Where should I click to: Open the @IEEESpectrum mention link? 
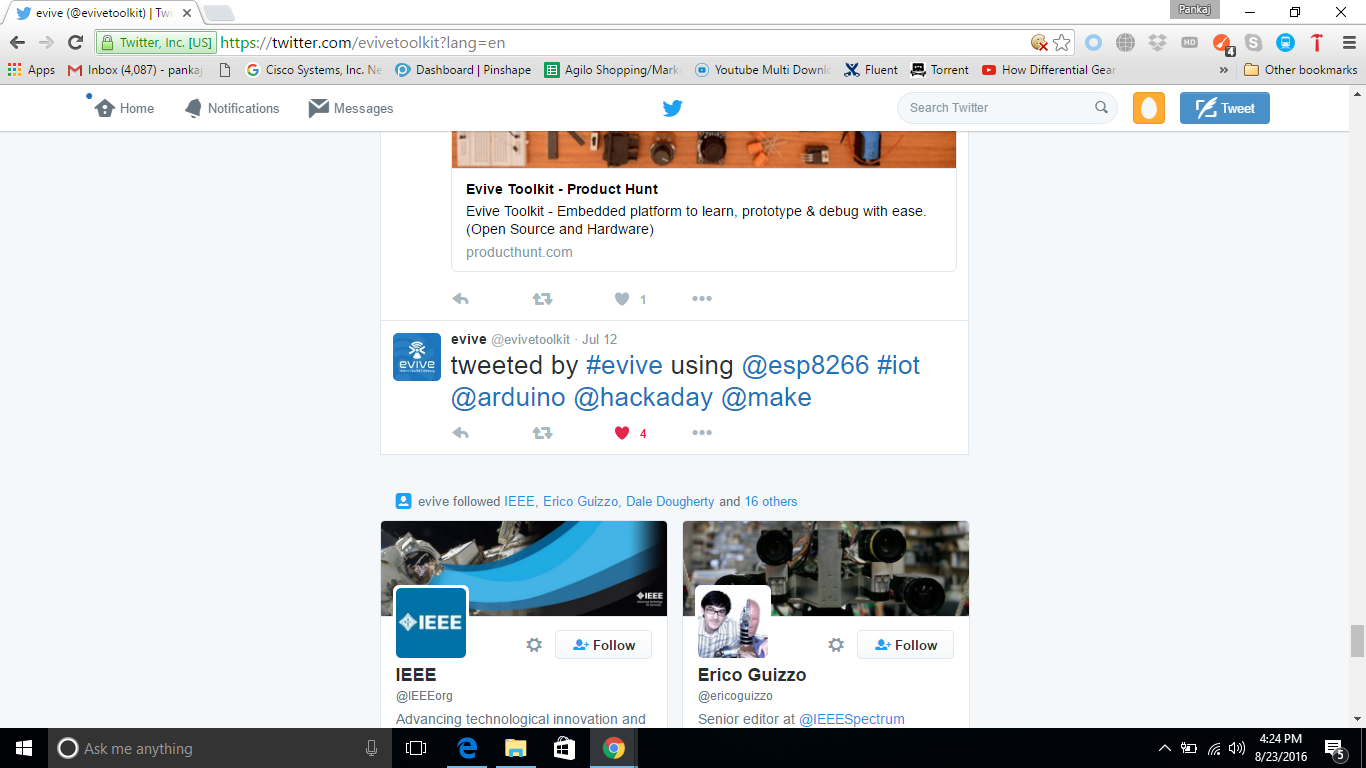(852, 719)
